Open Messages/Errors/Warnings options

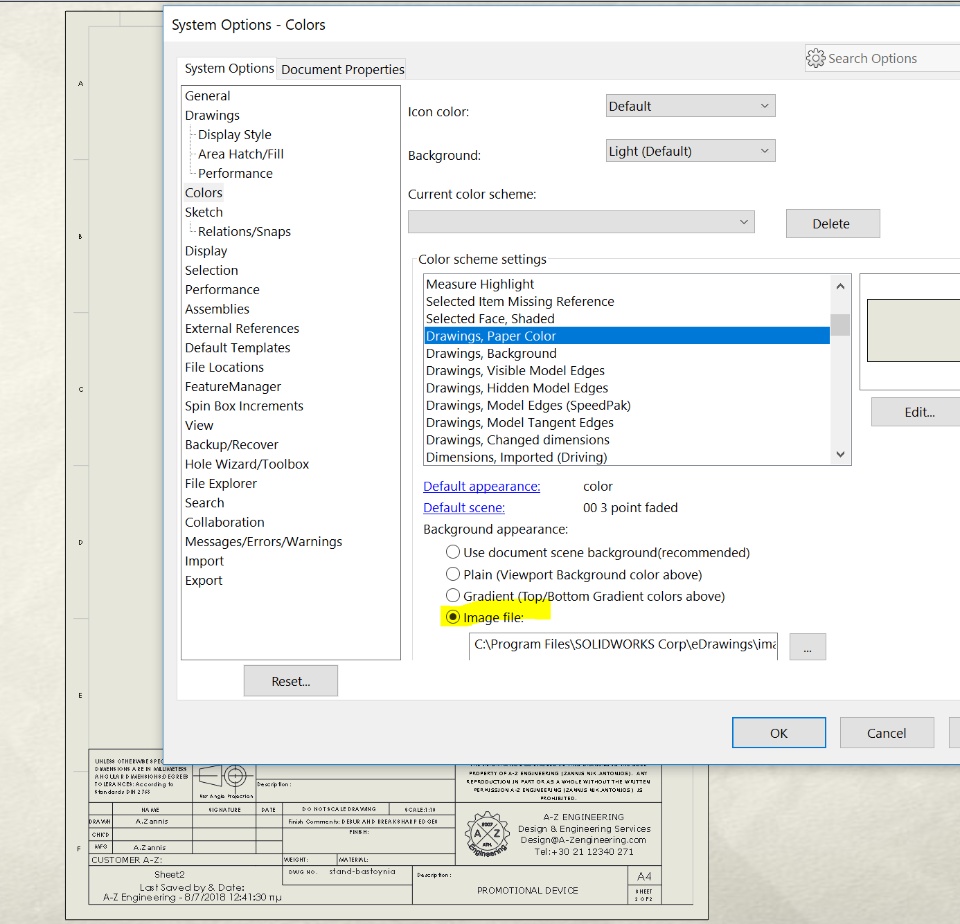click(263, 541)
